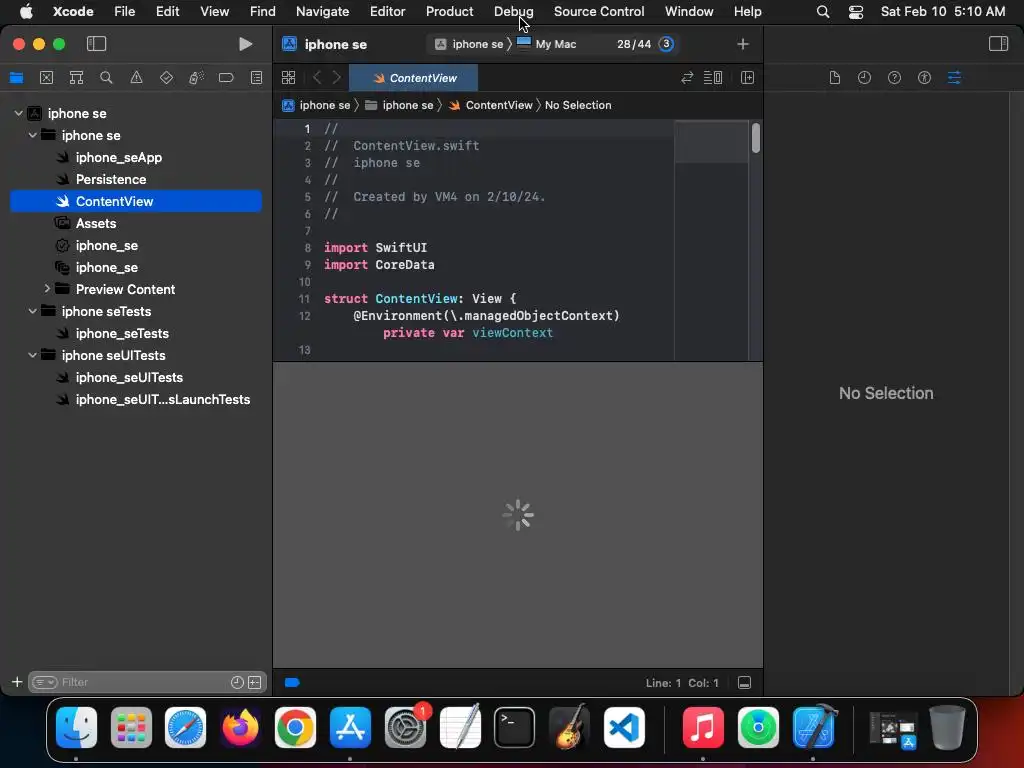Open the Assets catalog

(x=95, y=223)
